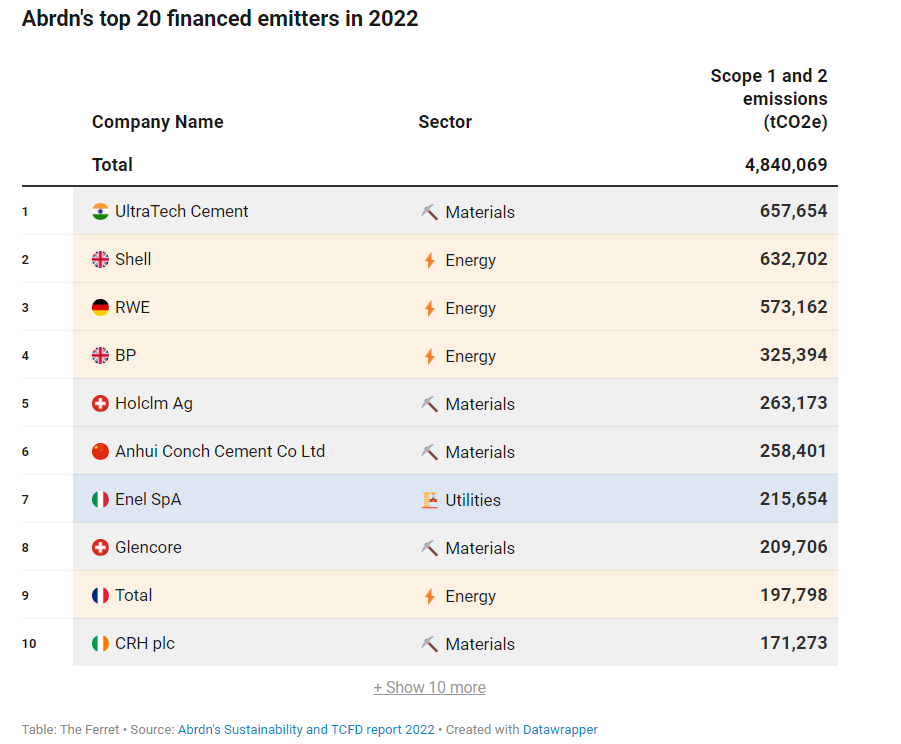
Task: Open the Datawrapper link in footer
Action: 560,729
